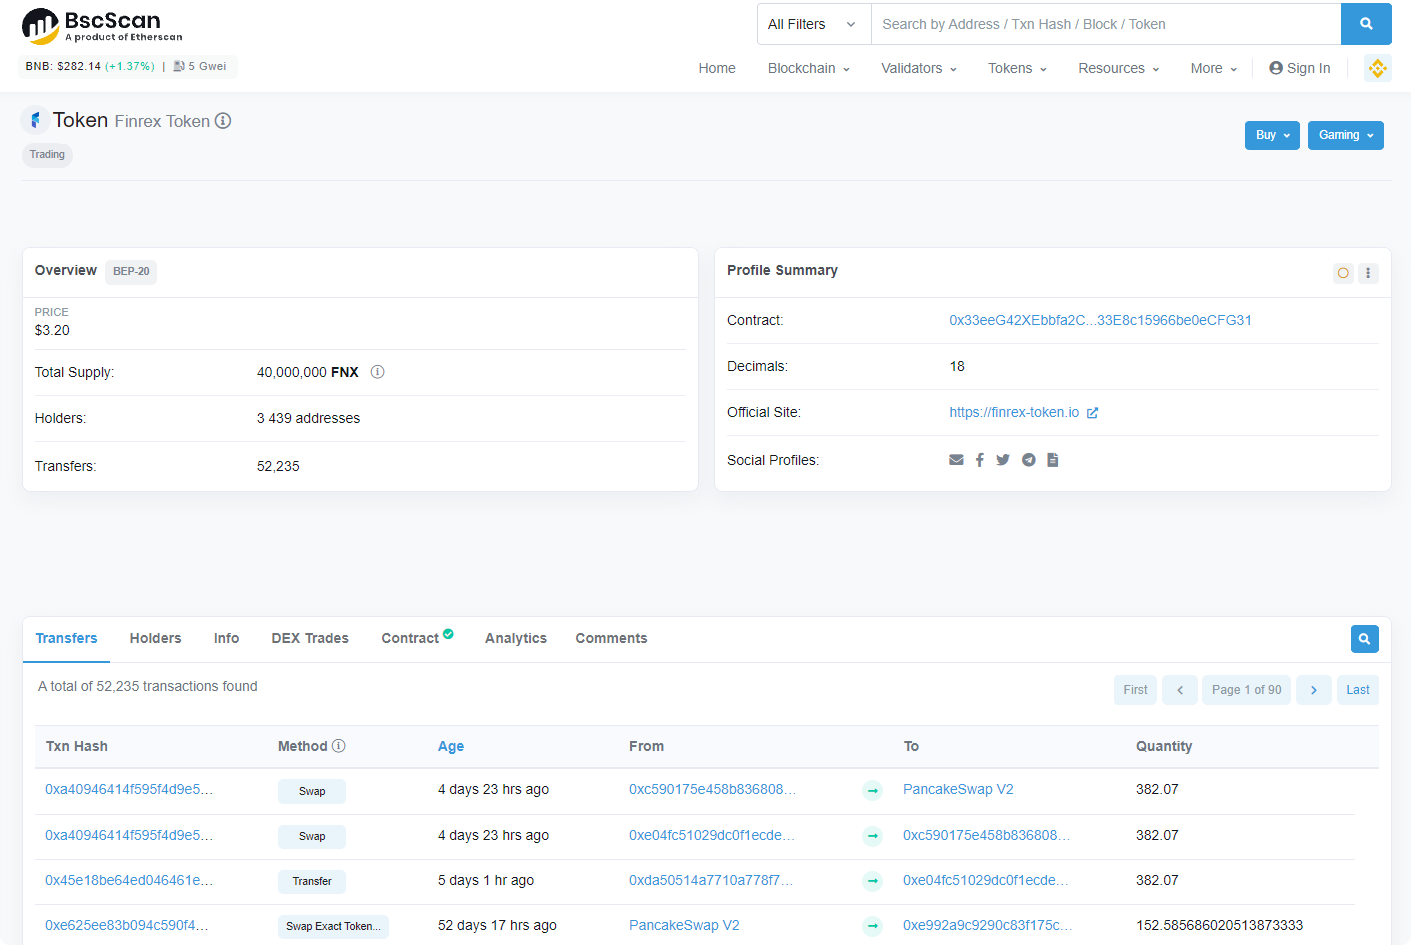
Task: Open the finrex-token.io official site link
Action: coord(1014,413)
